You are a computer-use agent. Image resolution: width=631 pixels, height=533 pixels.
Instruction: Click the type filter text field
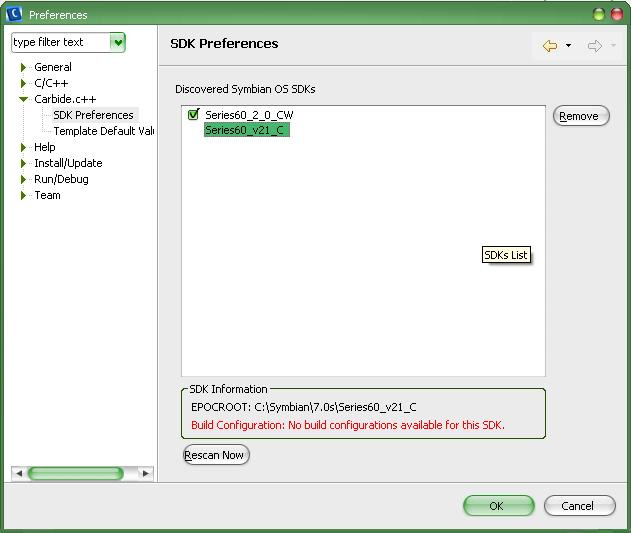pyautogui.click(x=61, y=42)
